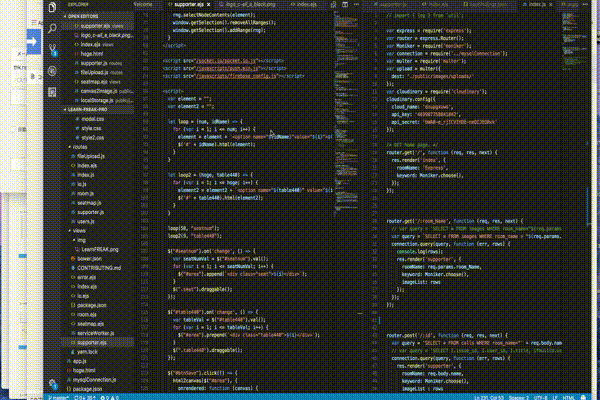The height and width of the screenshot is (400, 600).
Task: Click Spaces indentation setting in status bar
Action: click(518, 397)
